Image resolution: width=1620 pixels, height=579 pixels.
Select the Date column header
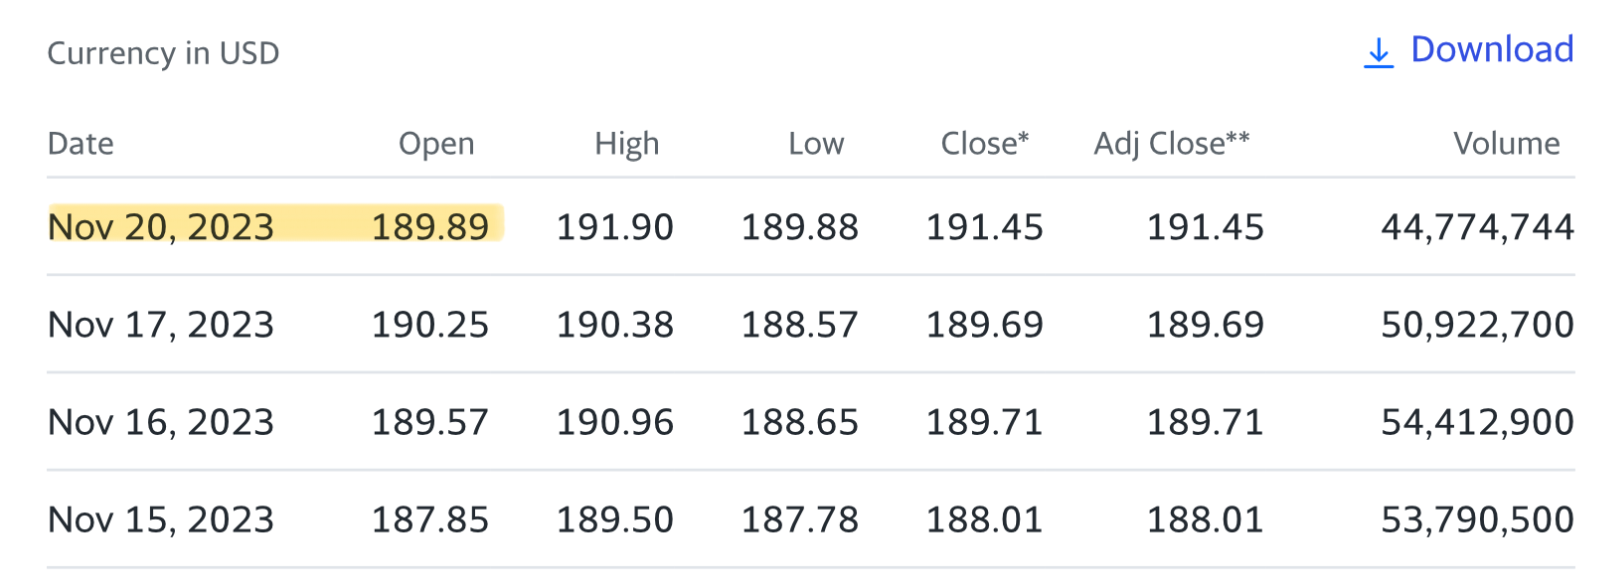click(x=81, y=144)
